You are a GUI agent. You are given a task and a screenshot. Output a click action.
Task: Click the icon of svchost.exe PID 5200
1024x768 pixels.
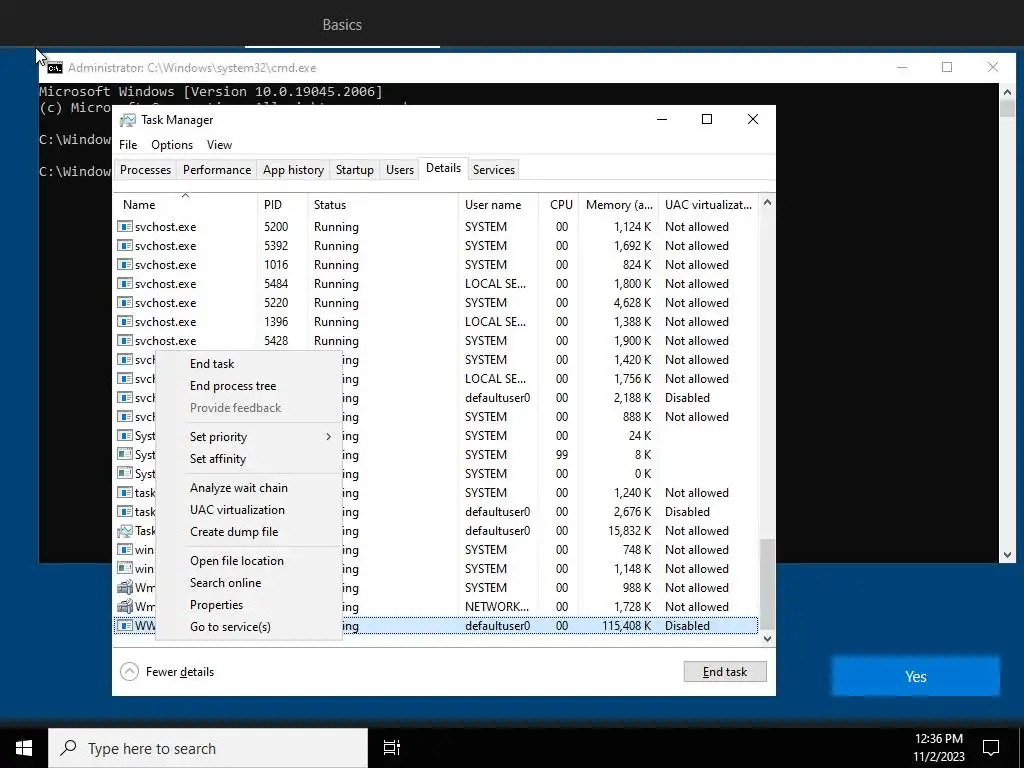click(x=125, y=227)
